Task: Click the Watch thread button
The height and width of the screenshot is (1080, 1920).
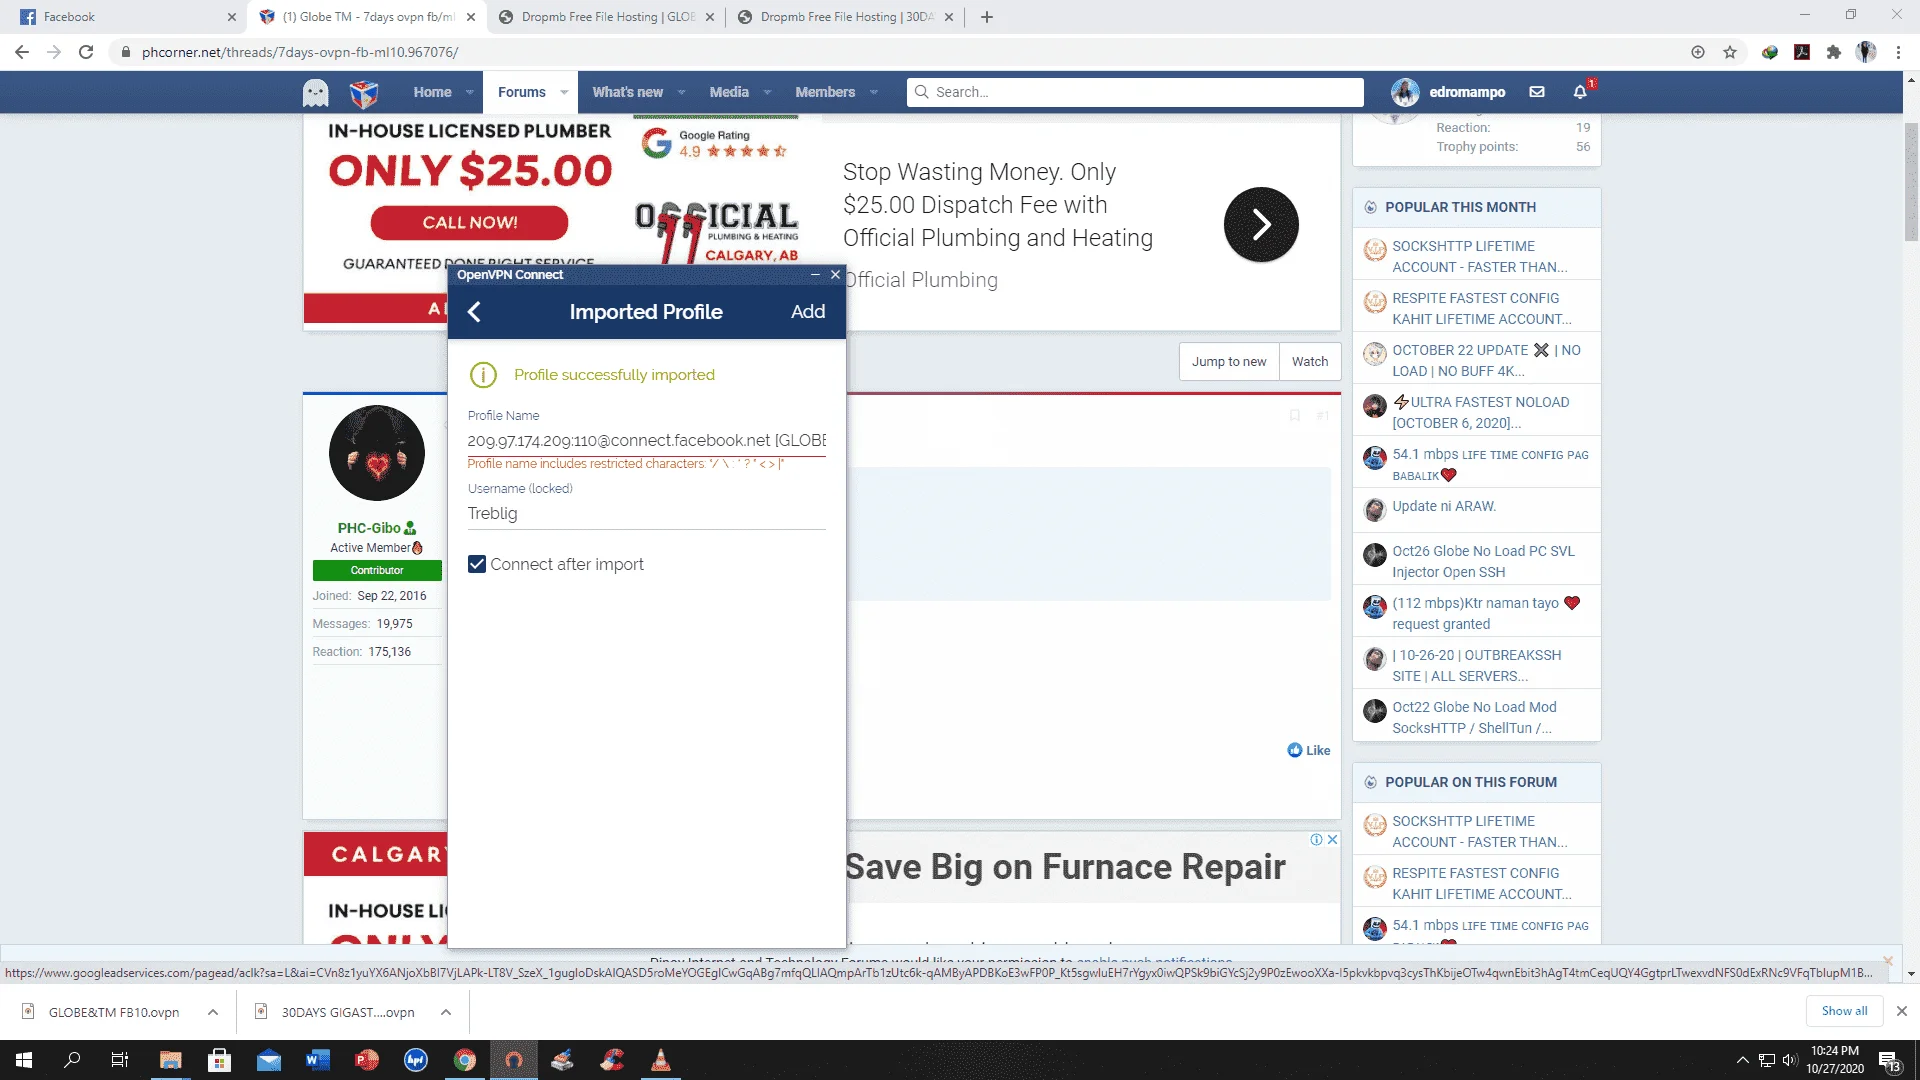Action: (1310, 362)
